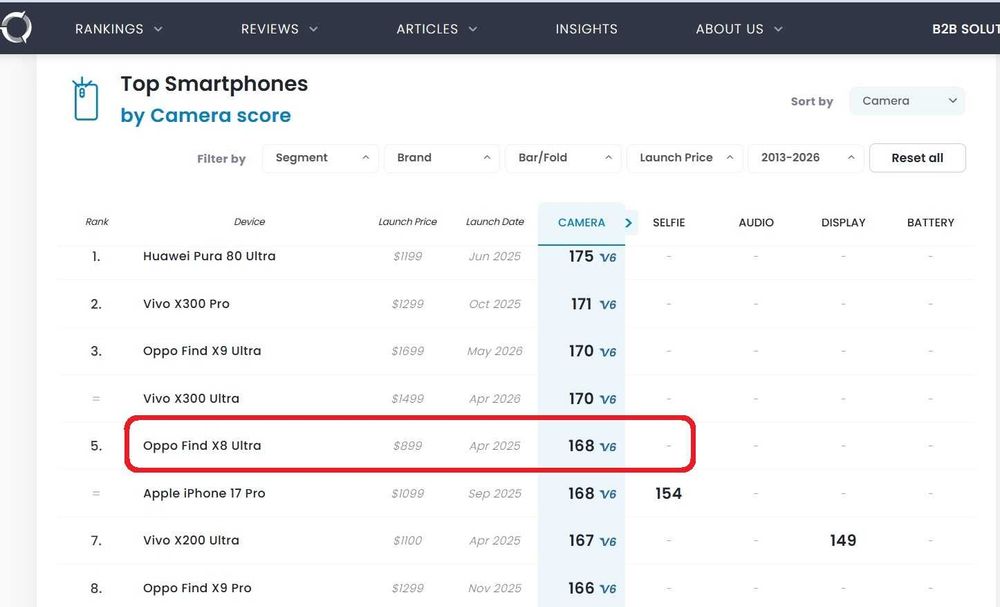Click the V6 badge for Huawei Pura 80 Ultra
The image size is (1000, 607).
[x=608, y=258]
